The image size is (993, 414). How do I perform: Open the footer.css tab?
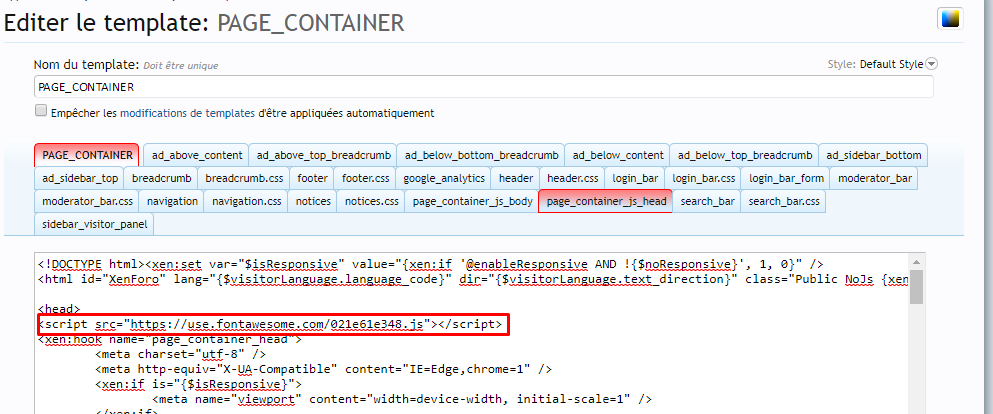[365, 179]
